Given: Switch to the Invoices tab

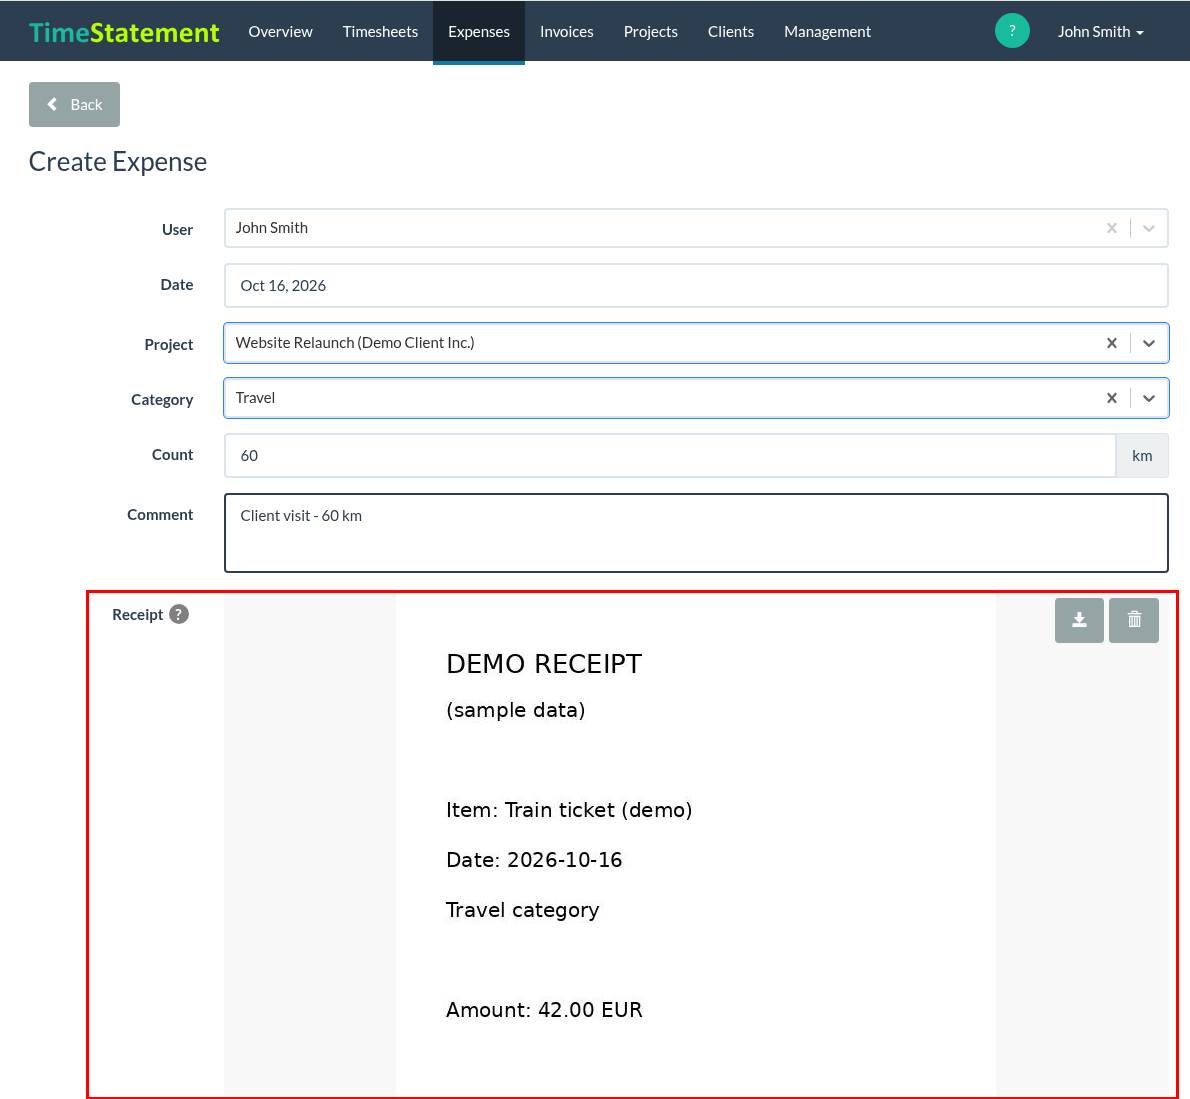Looking at the screenshot, I should pyautogui.click(x=566, y=31).
